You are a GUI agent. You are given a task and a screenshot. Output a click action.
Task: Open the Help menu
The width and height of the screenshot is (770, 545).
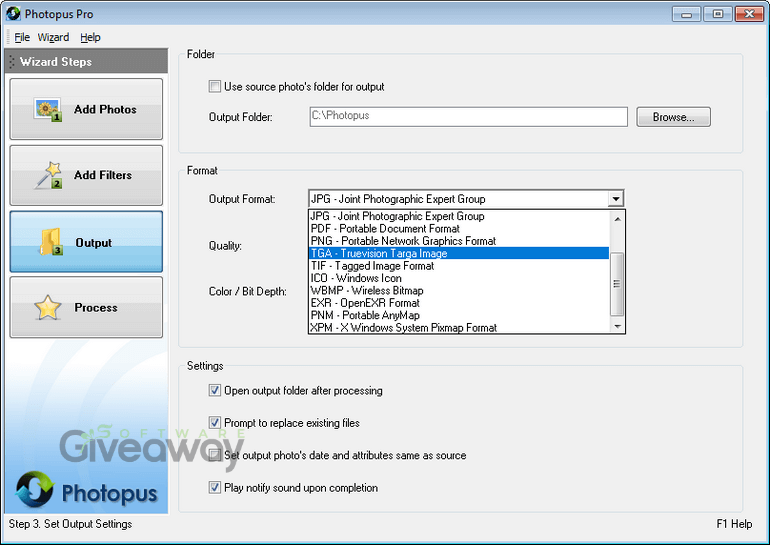(90, 37)
